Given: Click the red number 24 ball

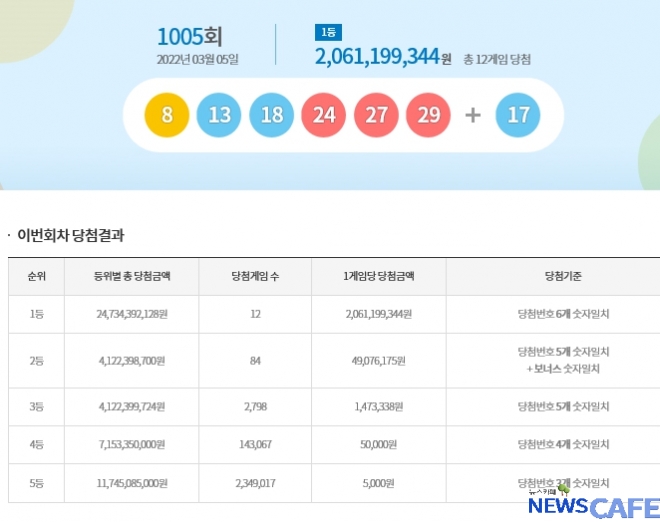Looking at the screenshot, I should coord(324,115).
